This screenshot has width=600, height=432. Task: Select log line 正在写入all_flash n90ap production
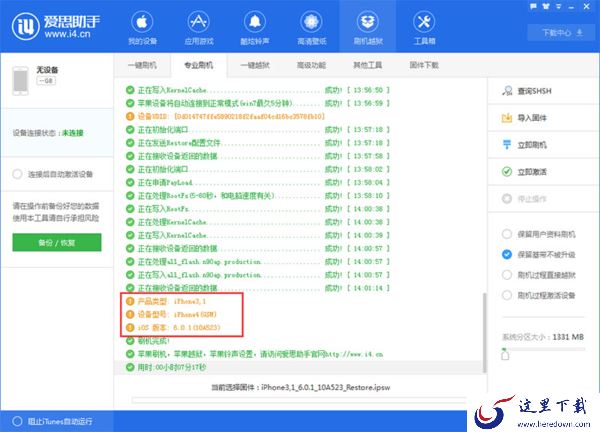tap(257, 275)
